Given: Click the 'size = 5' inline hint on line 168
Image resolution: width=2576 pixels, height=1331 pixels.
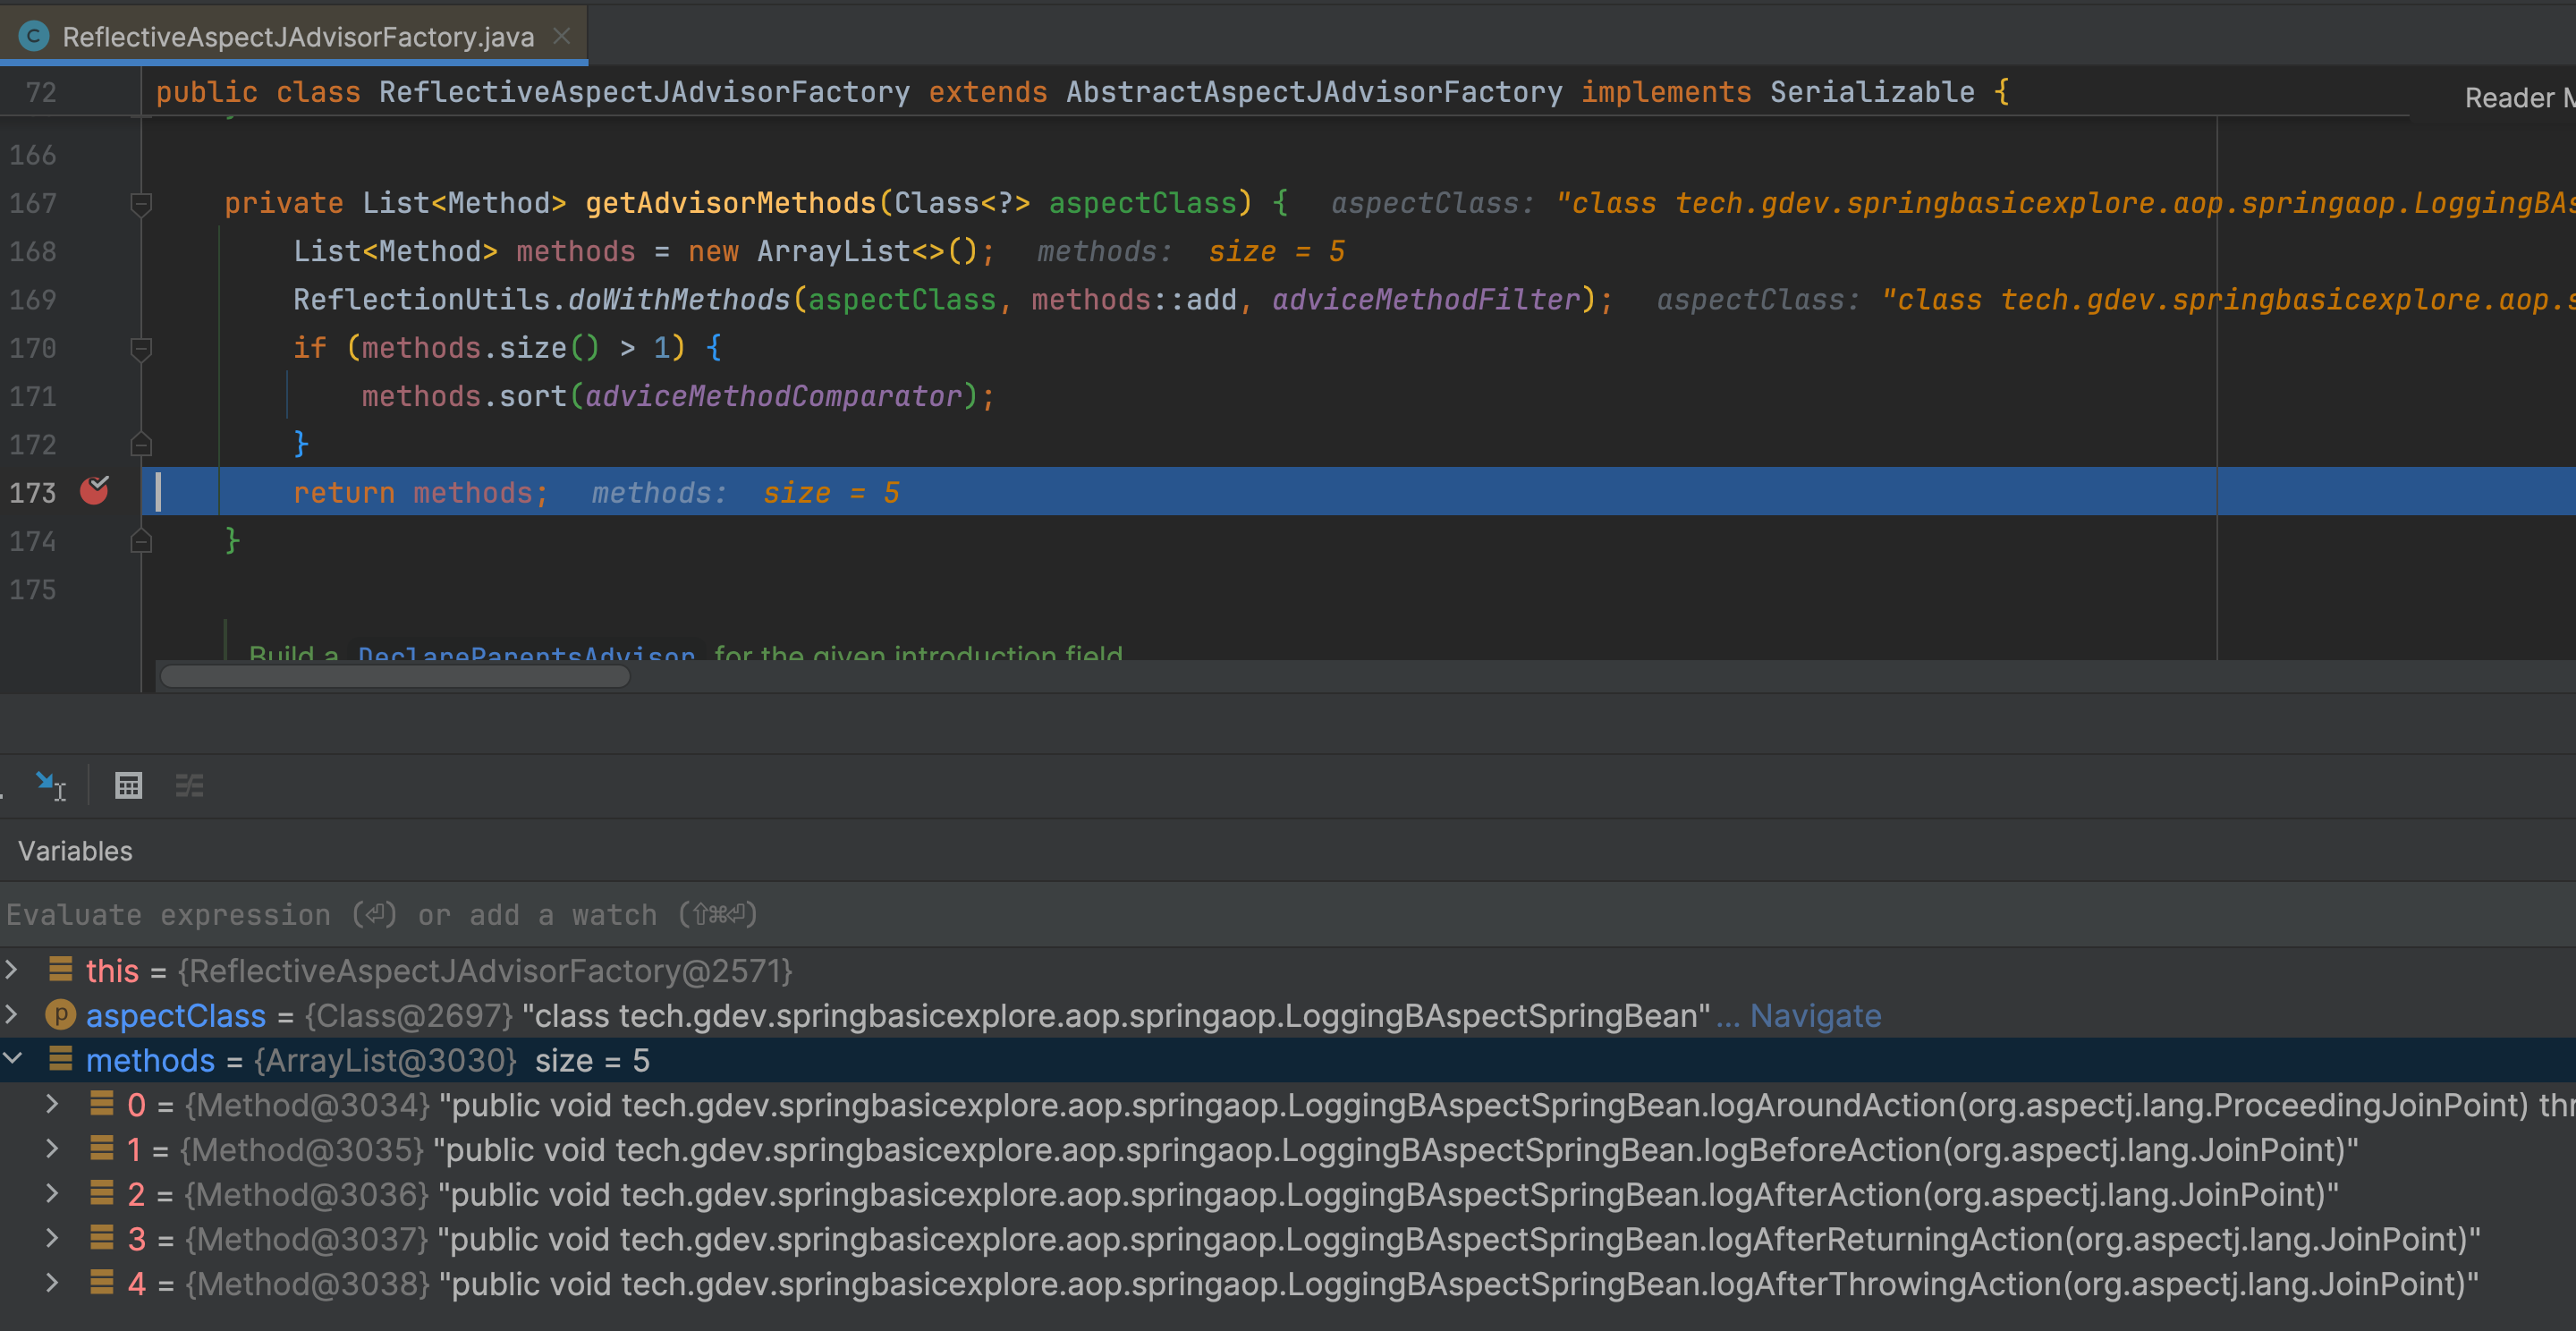Looking at the screenshot, I should click(1276, 252).
